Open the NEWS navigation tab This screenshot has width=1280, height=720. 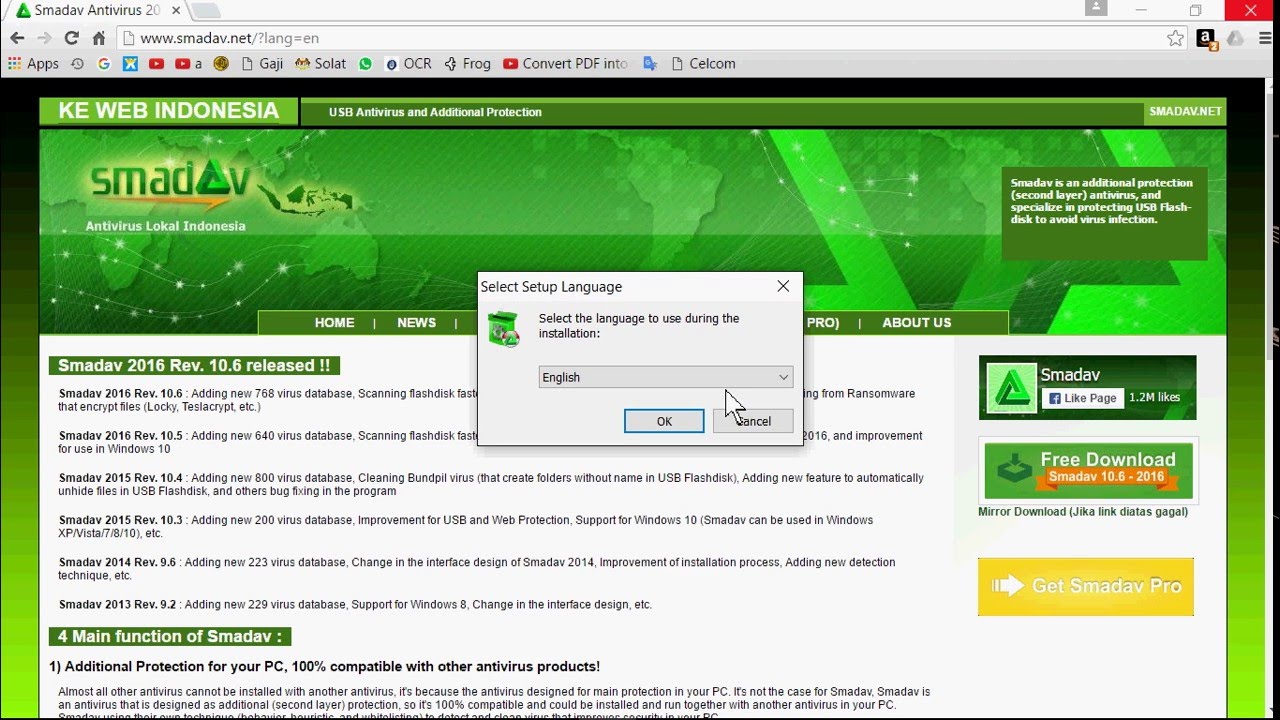pos(416,322)
